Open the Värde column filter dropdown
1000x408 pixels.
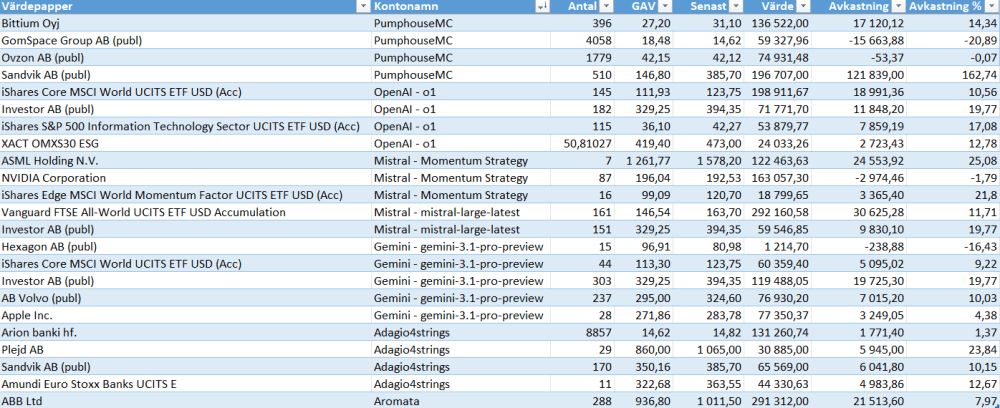pyautogui.click(x=803, y=6)
